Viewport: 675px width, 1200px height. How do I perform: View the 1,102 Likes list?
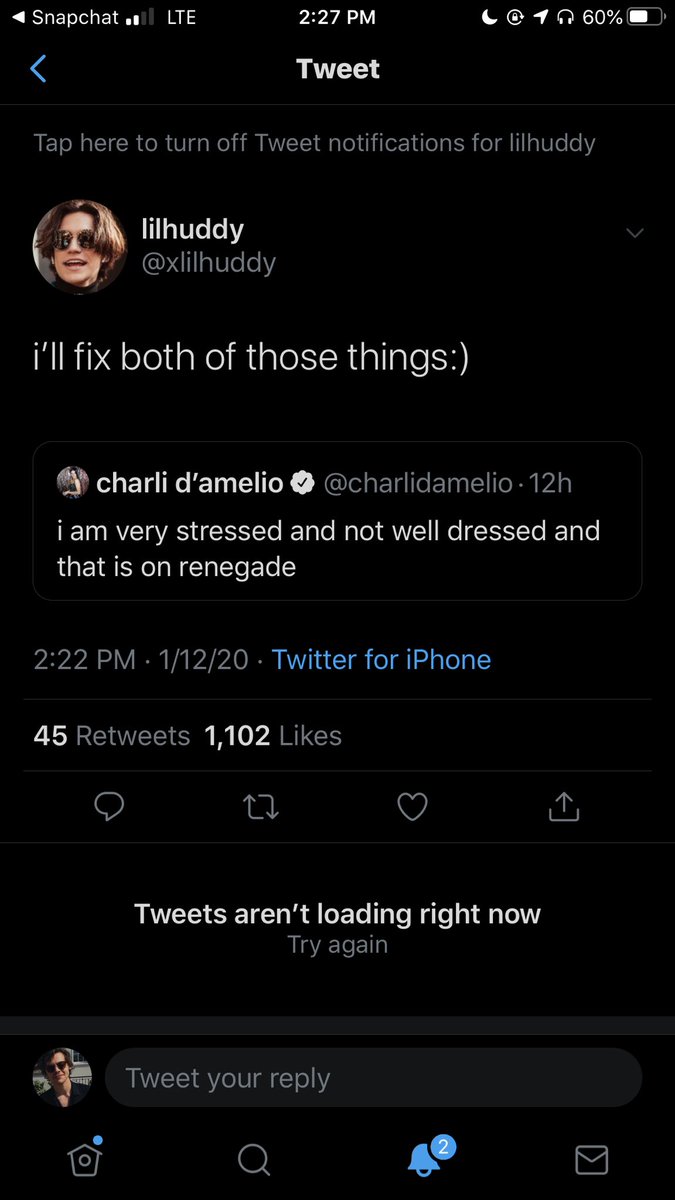pyautogui.click(x=273, y=736)
